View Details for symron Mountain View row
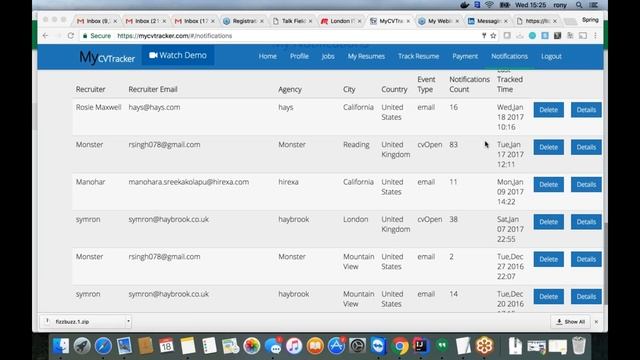 (x=586, y=297)
